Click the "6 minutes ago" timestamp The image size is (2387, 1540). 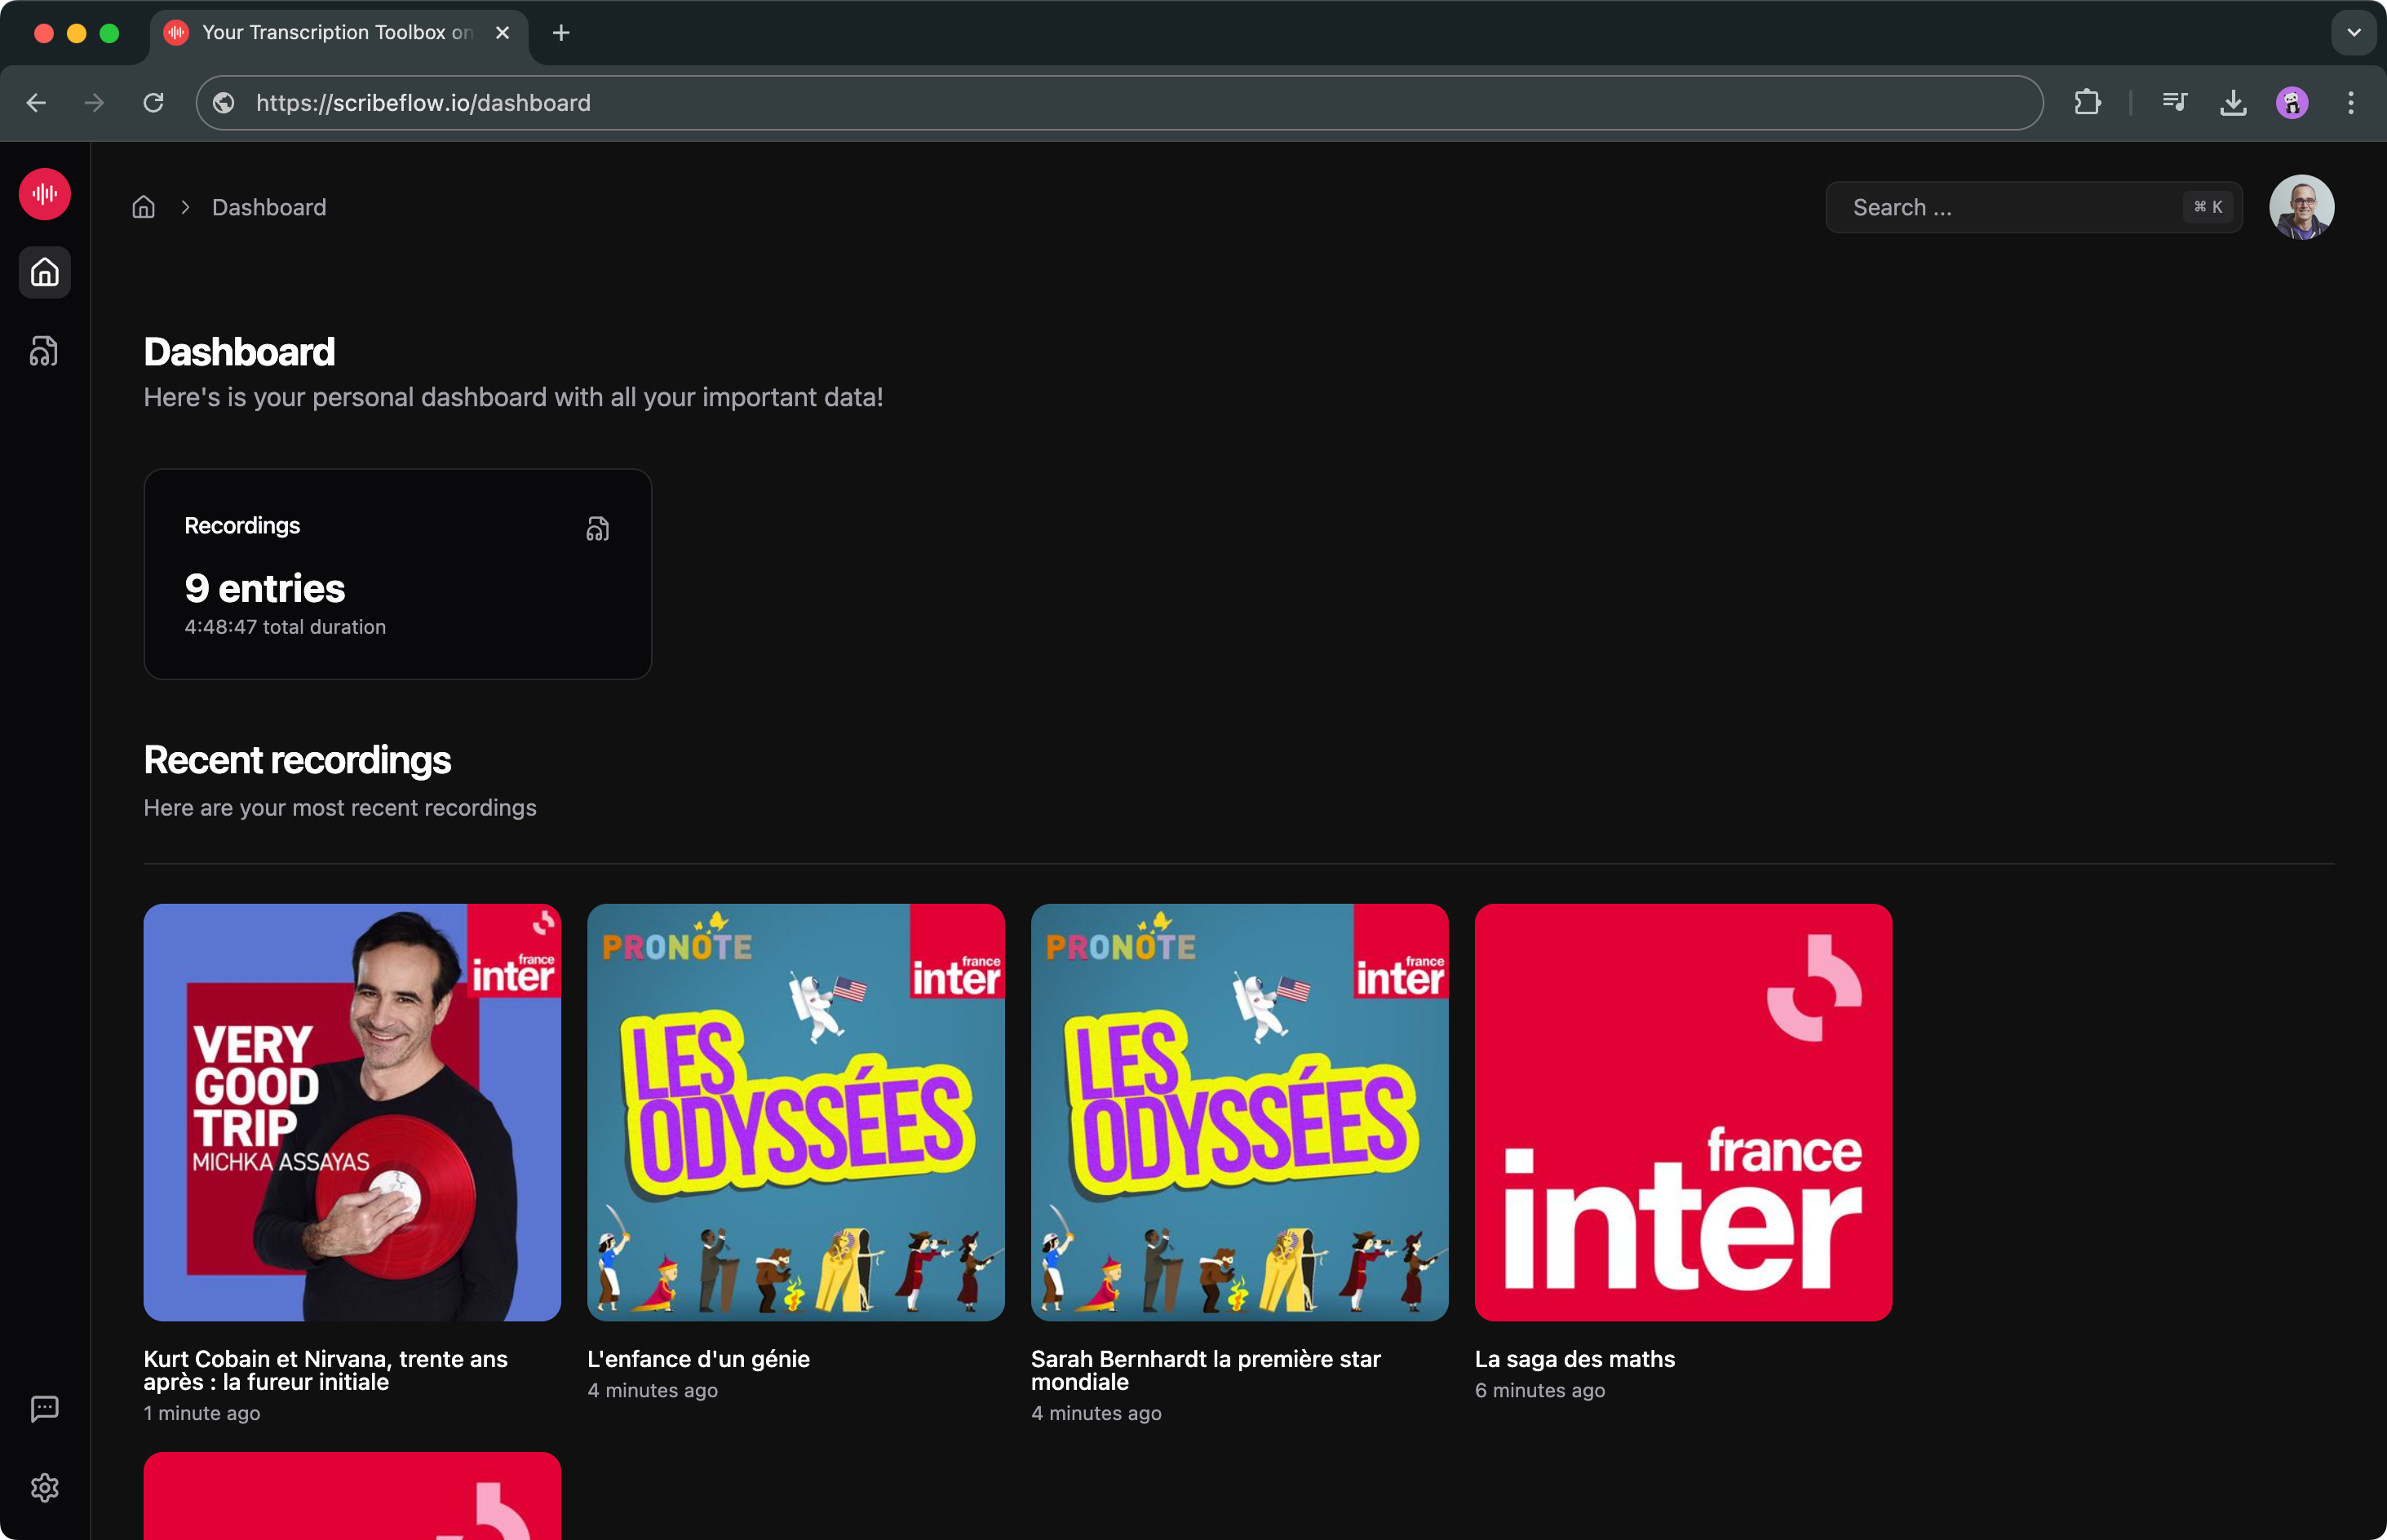pos(1540,1390)
